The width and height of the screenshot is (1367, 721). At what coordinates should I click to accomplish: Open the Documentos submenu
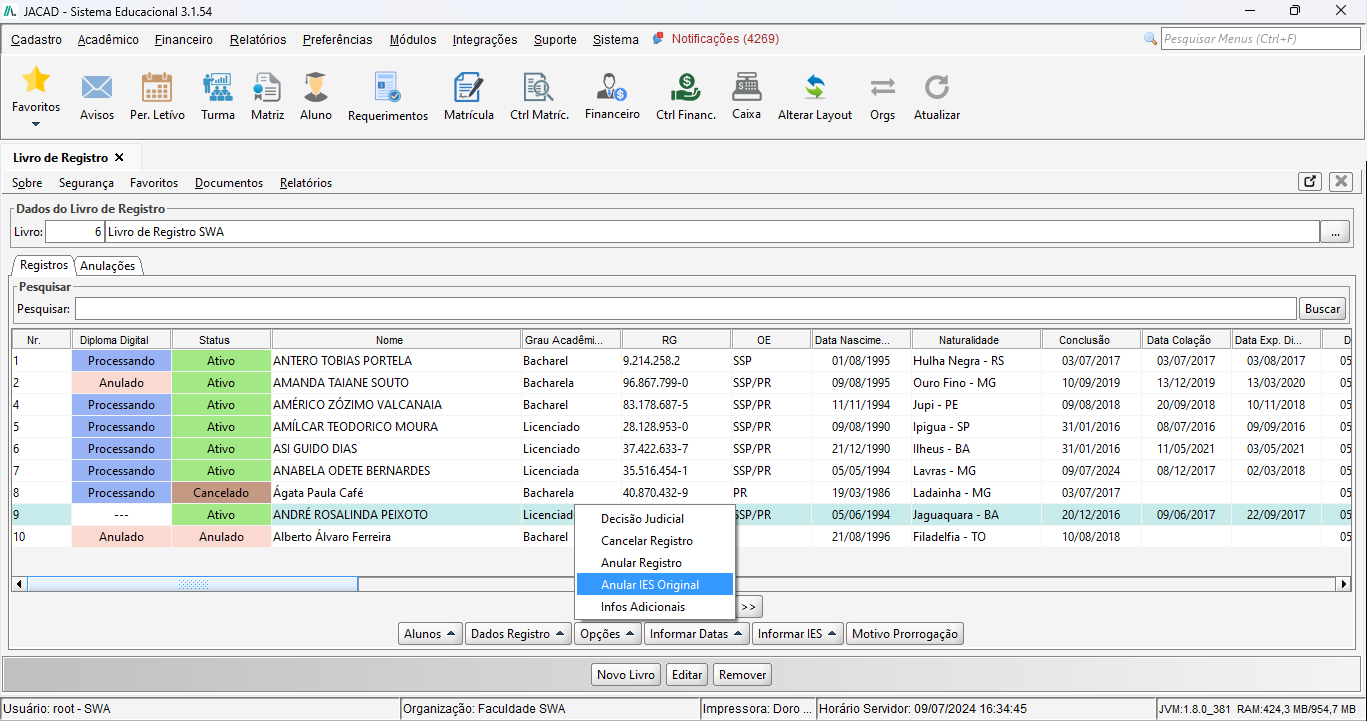pos(229,183)
